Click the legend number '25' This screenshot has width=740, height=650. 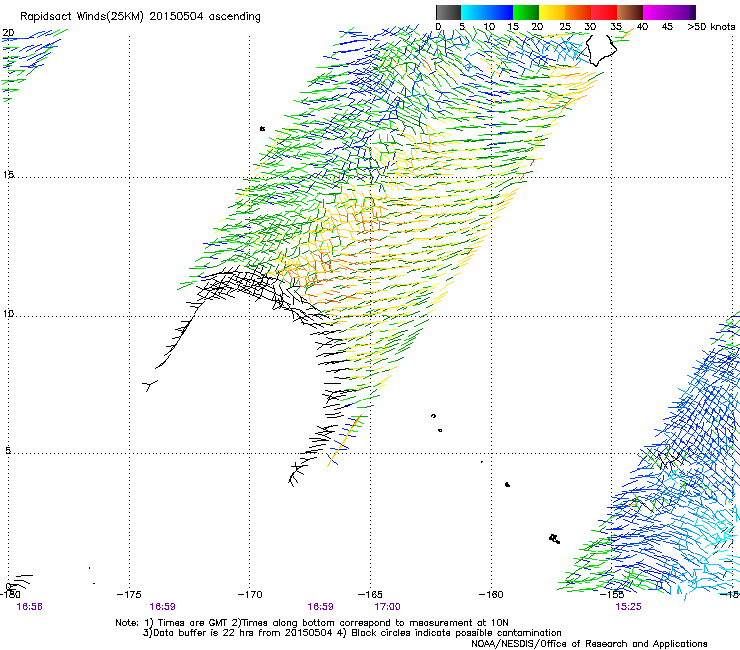tap(565, 27)
